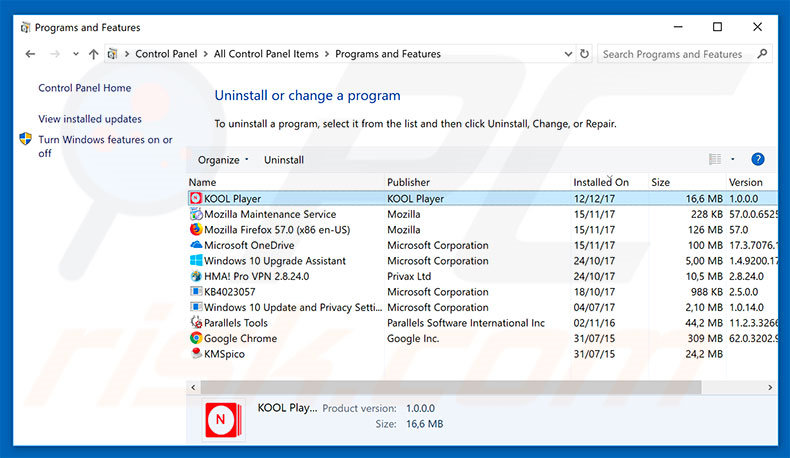The height and width of the screenshot is (458, 790).
Task: Open View installed updates link
Action: [90, 119]
